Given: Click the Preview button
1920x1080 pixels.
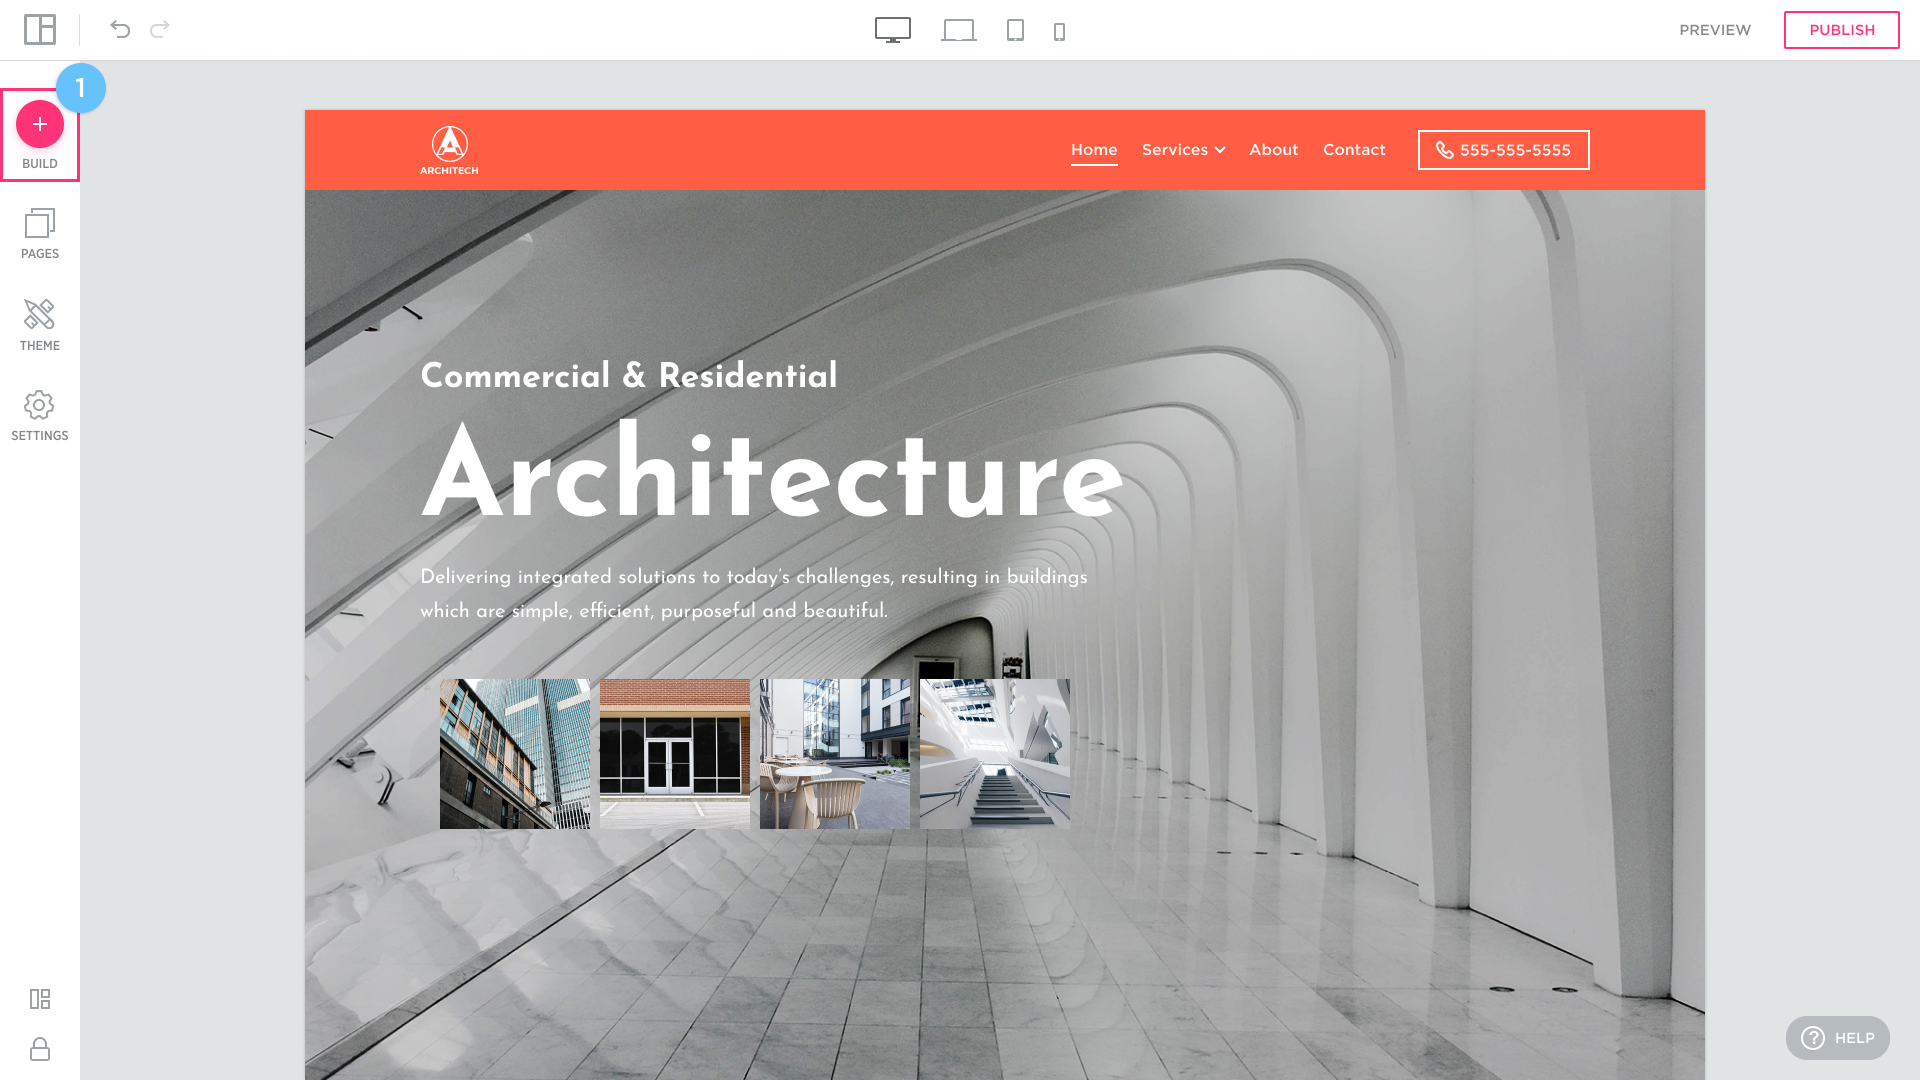Looking at the screenshot, I should 1715,30.
